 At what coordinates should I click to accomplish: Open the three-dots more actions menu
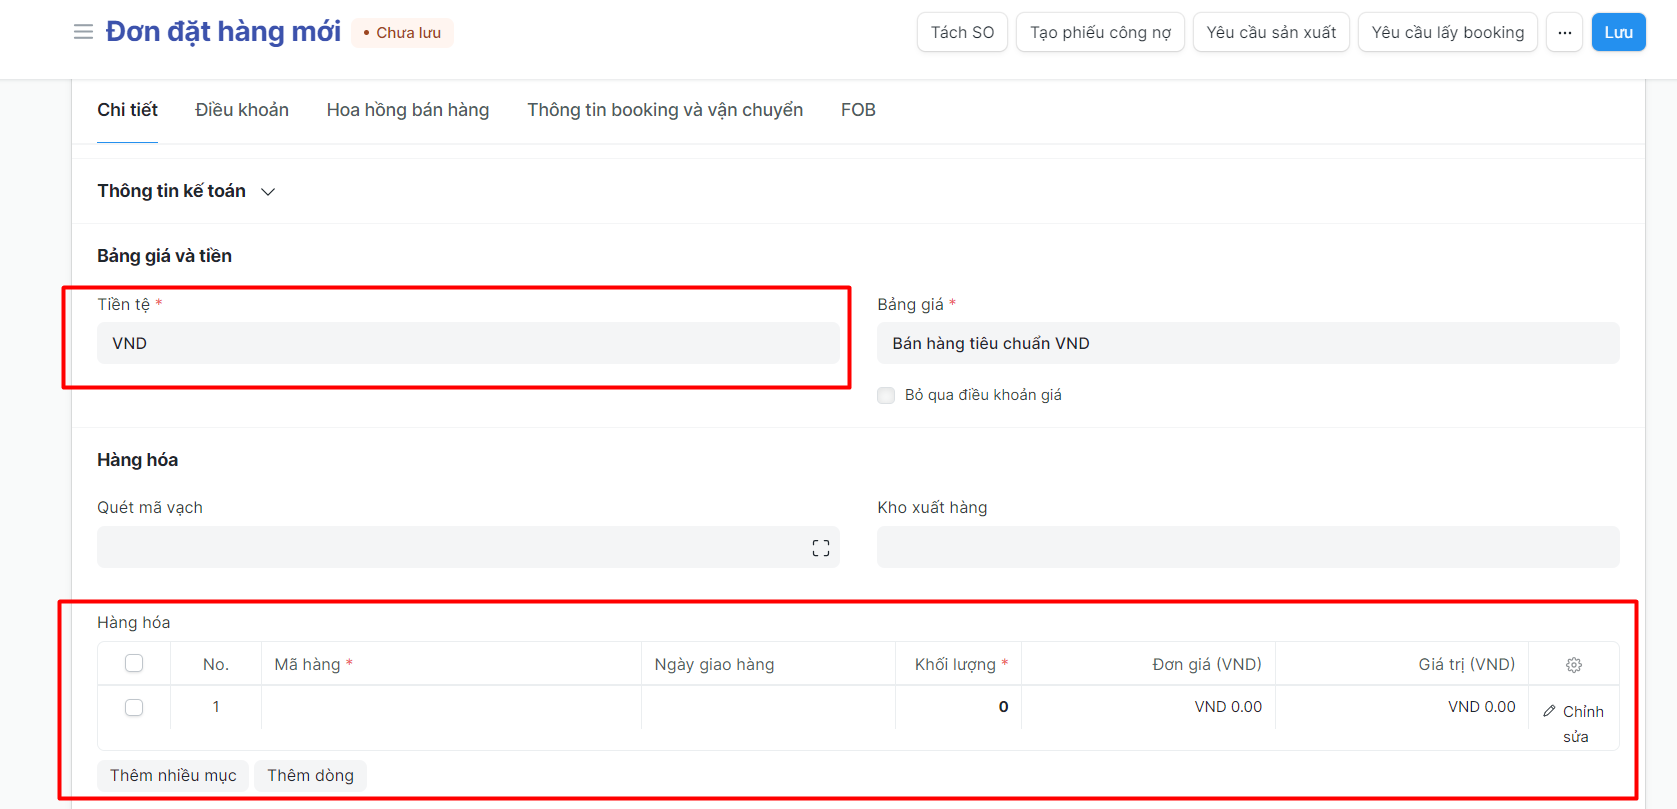pos(1564,32)
